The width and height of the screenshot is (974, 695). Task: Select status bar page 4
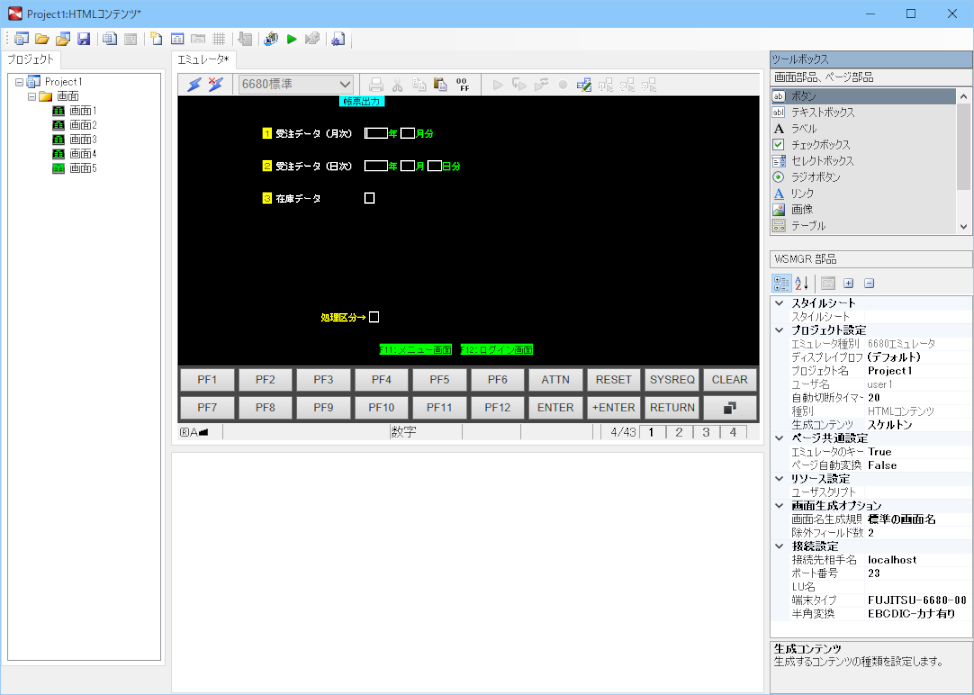[x=734, y=432]
